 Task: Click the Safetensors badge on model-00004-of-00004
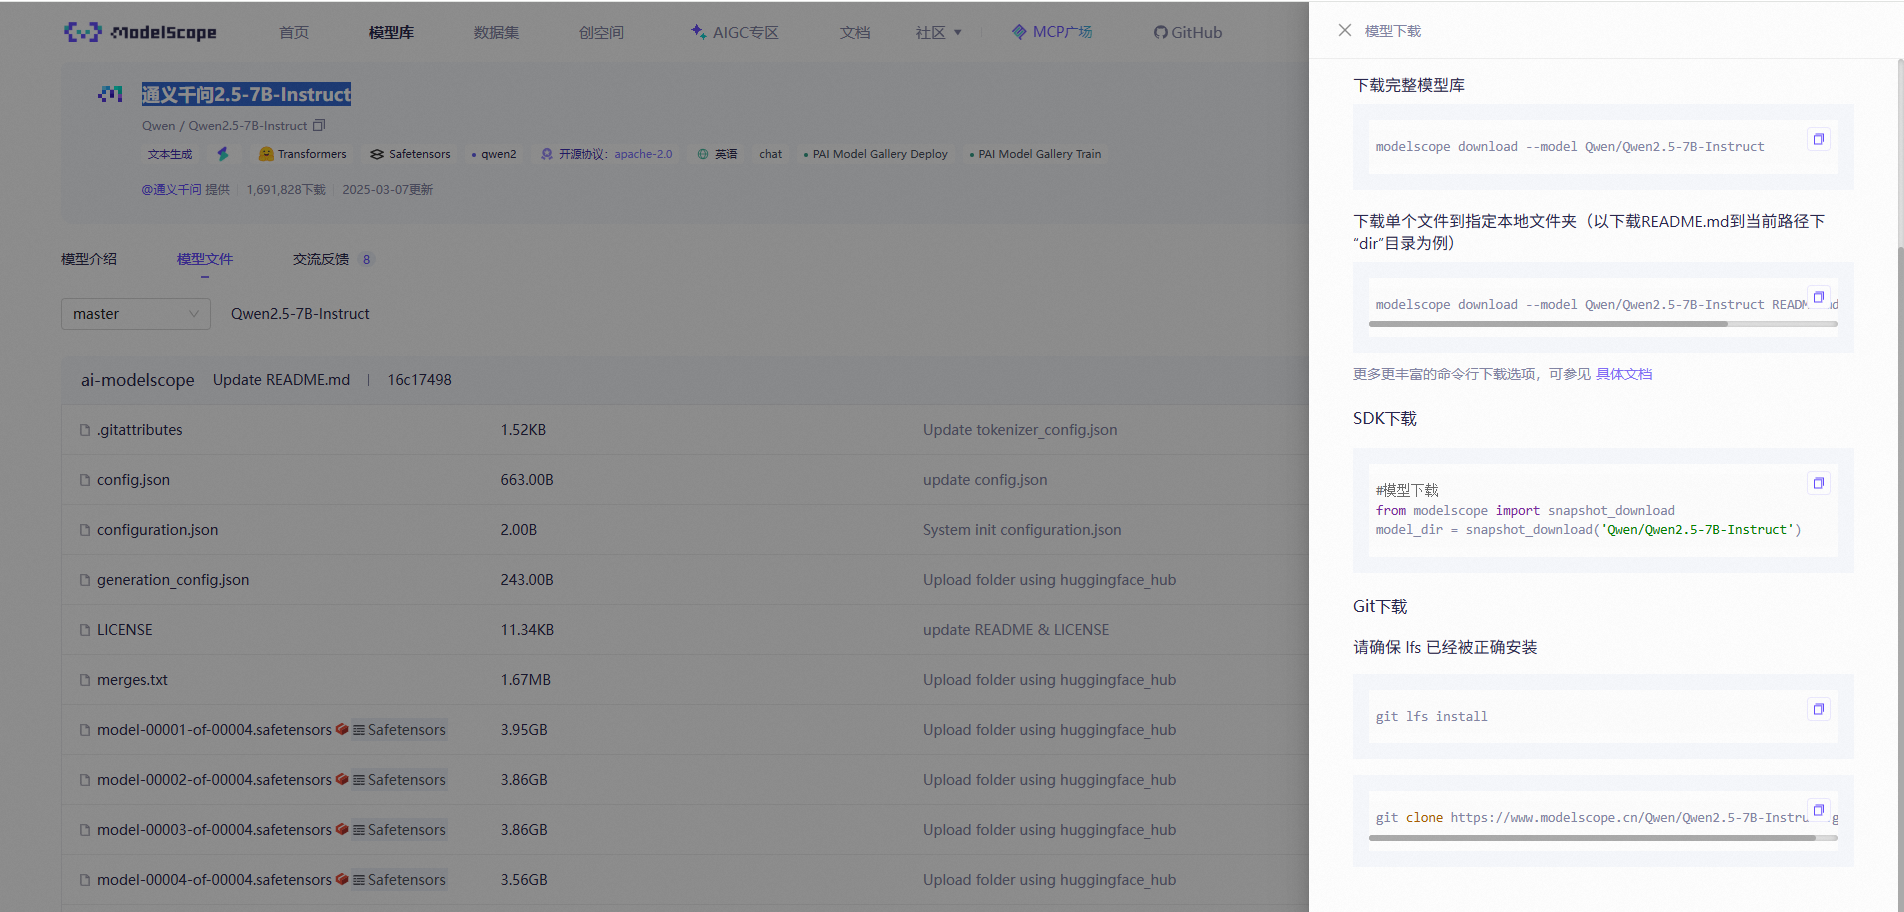pyautogui.click(x=399, y=880)
